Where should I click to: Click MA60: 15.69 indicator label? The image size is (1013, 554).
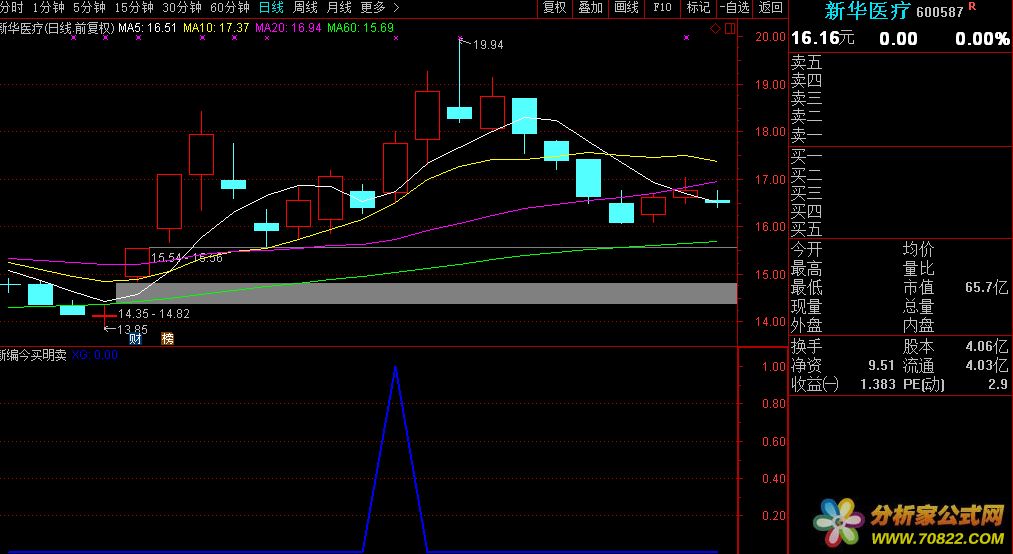[x=360, y=28]
